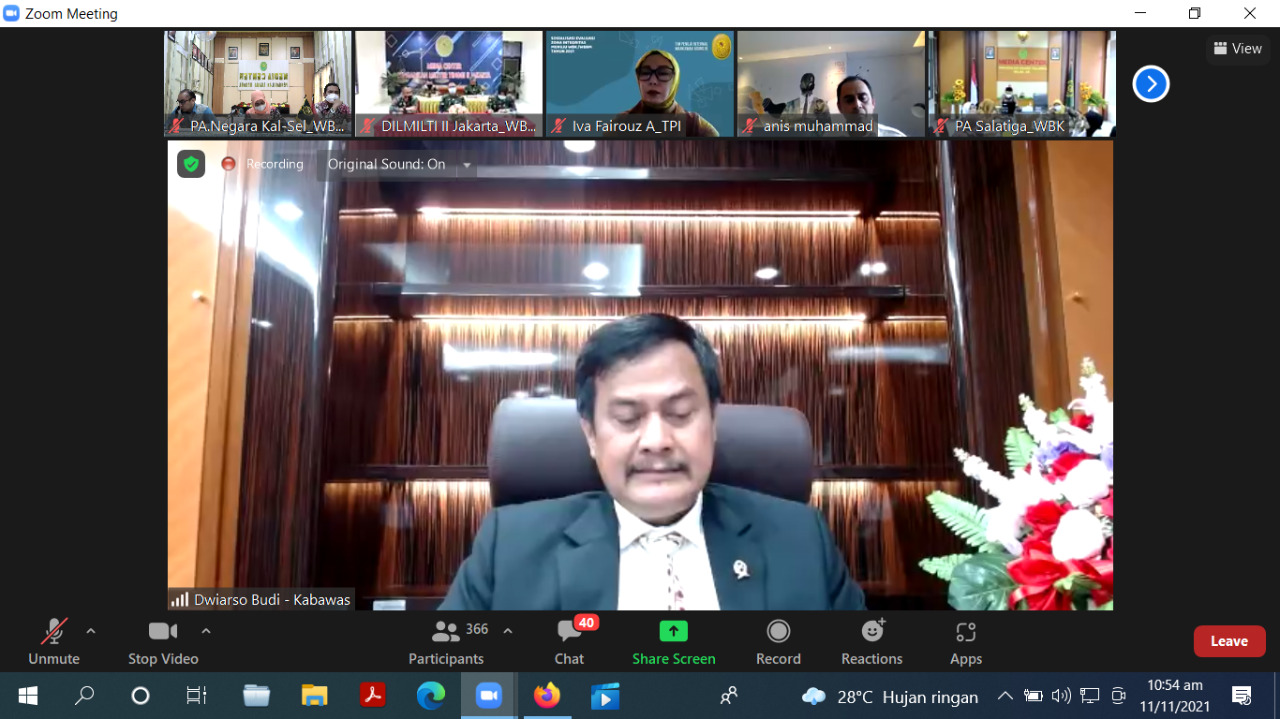This screenshot has width=1280, height=719.
Task: Expand the Participants options caret
Action: [x=508, y=631]
